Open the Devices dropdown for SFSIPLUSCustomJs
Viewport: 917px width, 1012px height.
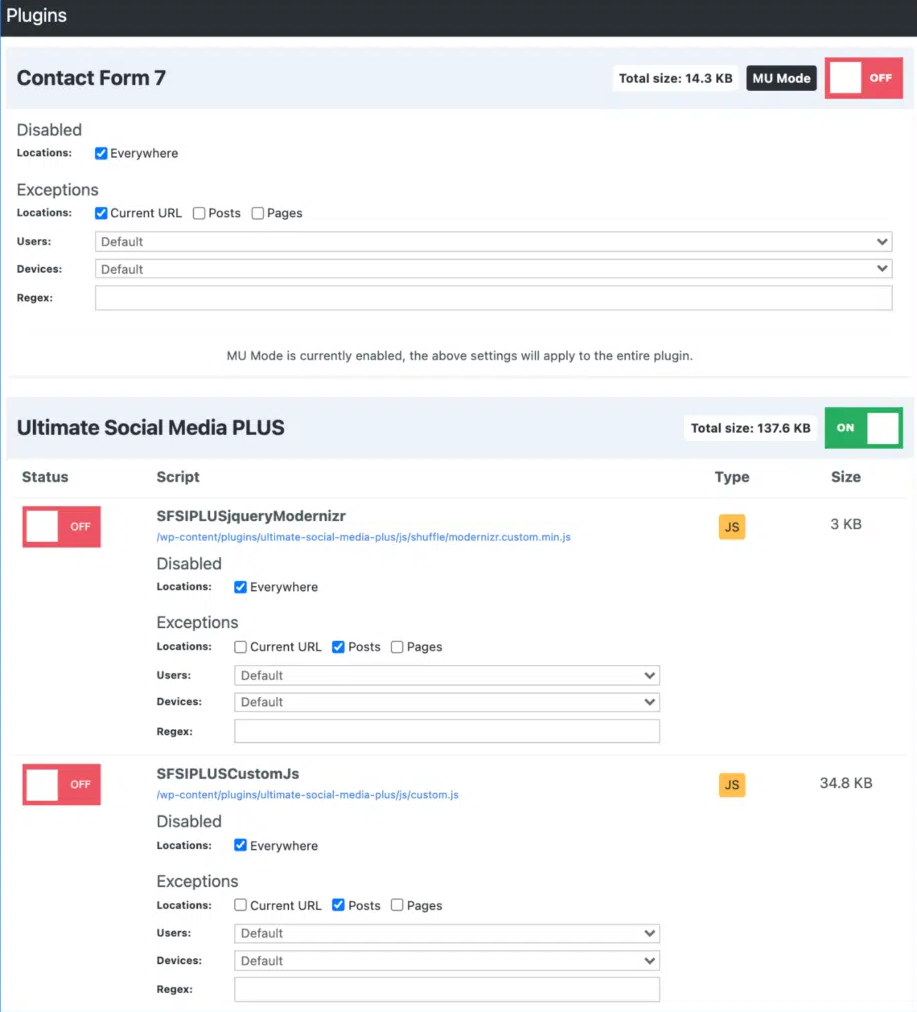point(446,960)
